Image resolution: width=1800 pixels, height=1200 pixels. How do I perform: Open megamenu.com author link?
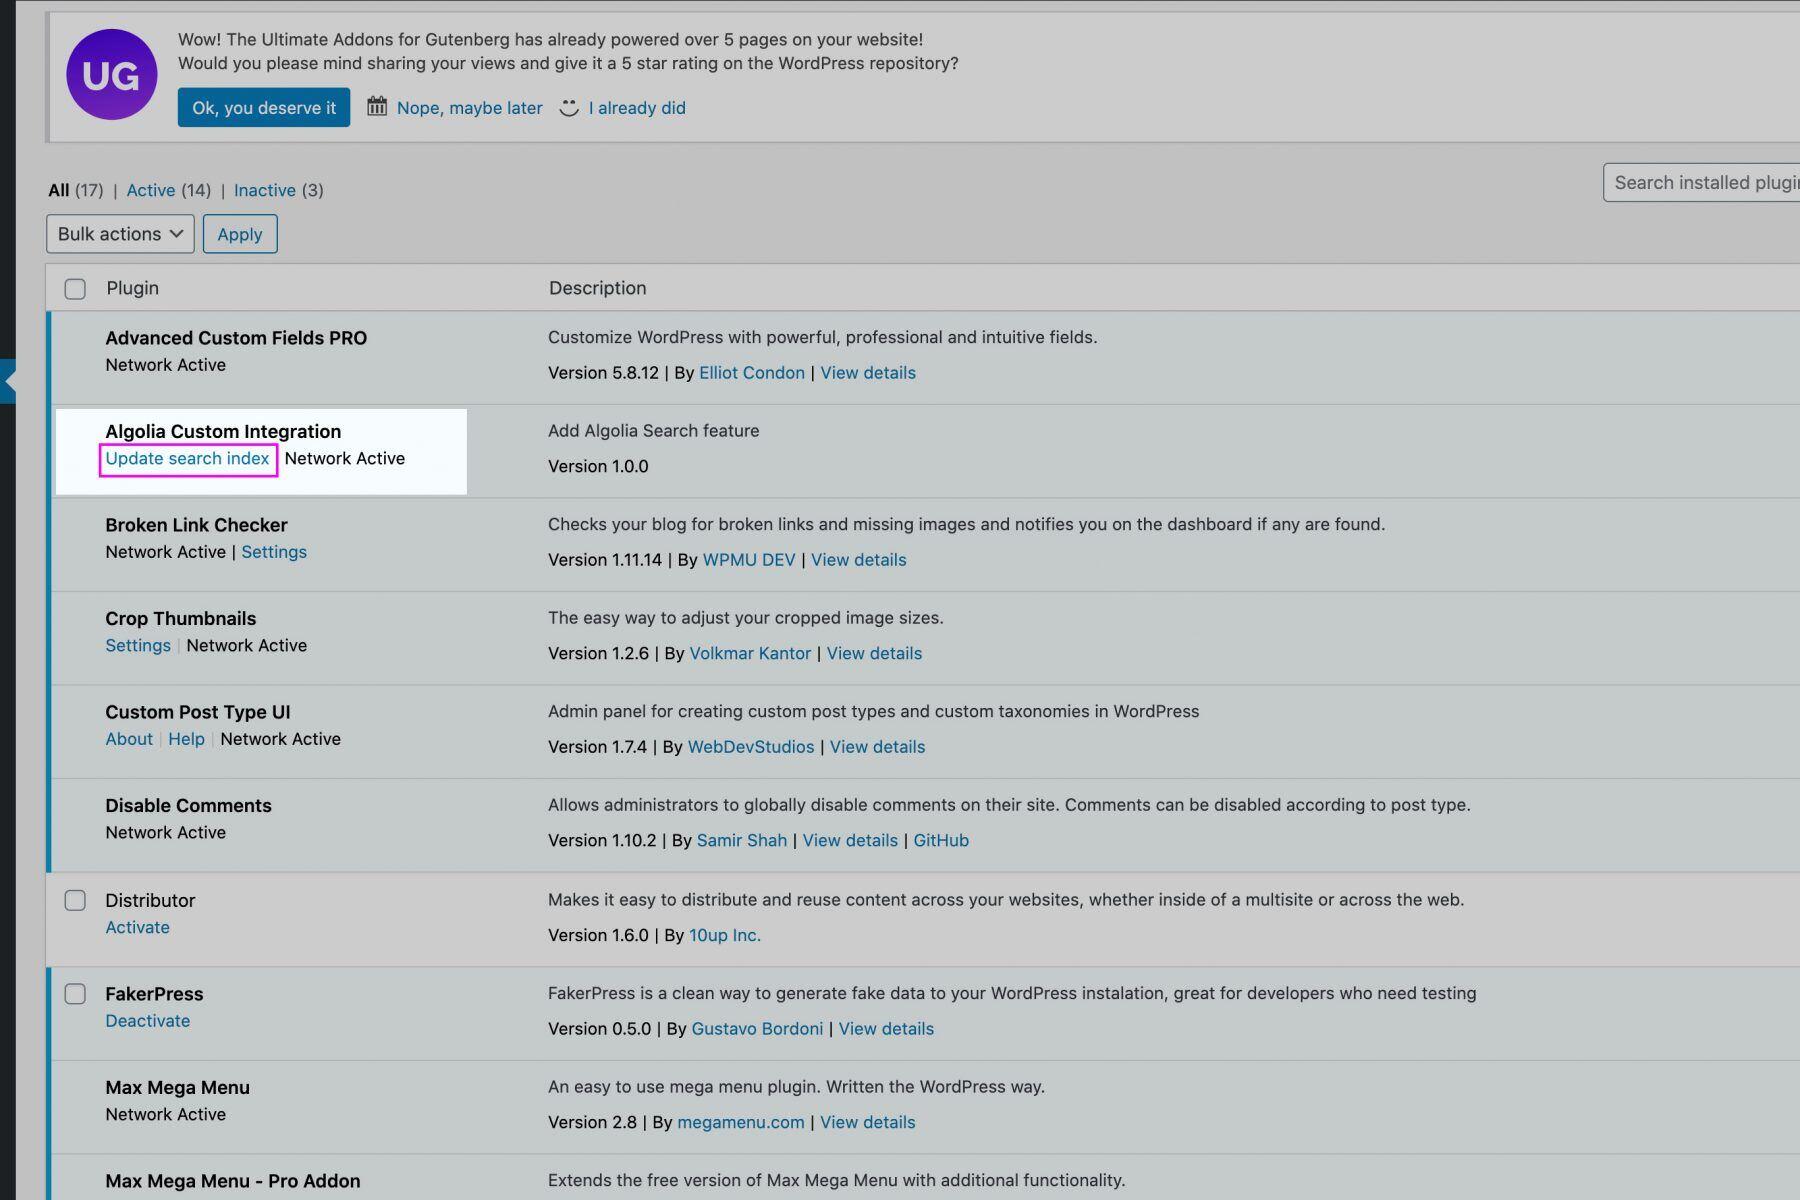pos(741,1123)
